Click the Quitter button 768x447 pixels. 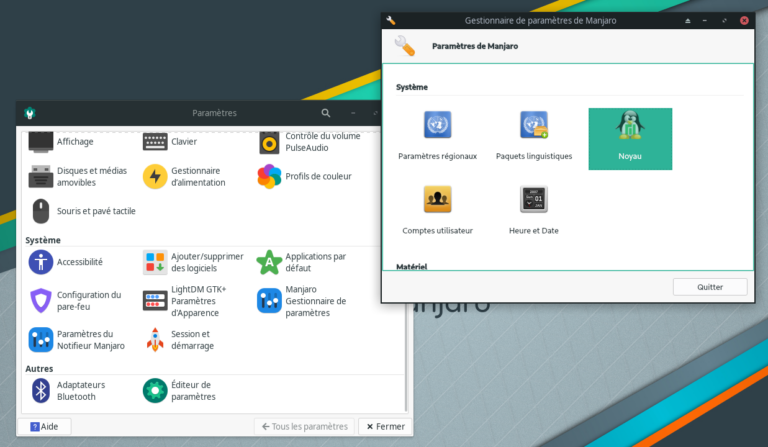tap(710, 287)
